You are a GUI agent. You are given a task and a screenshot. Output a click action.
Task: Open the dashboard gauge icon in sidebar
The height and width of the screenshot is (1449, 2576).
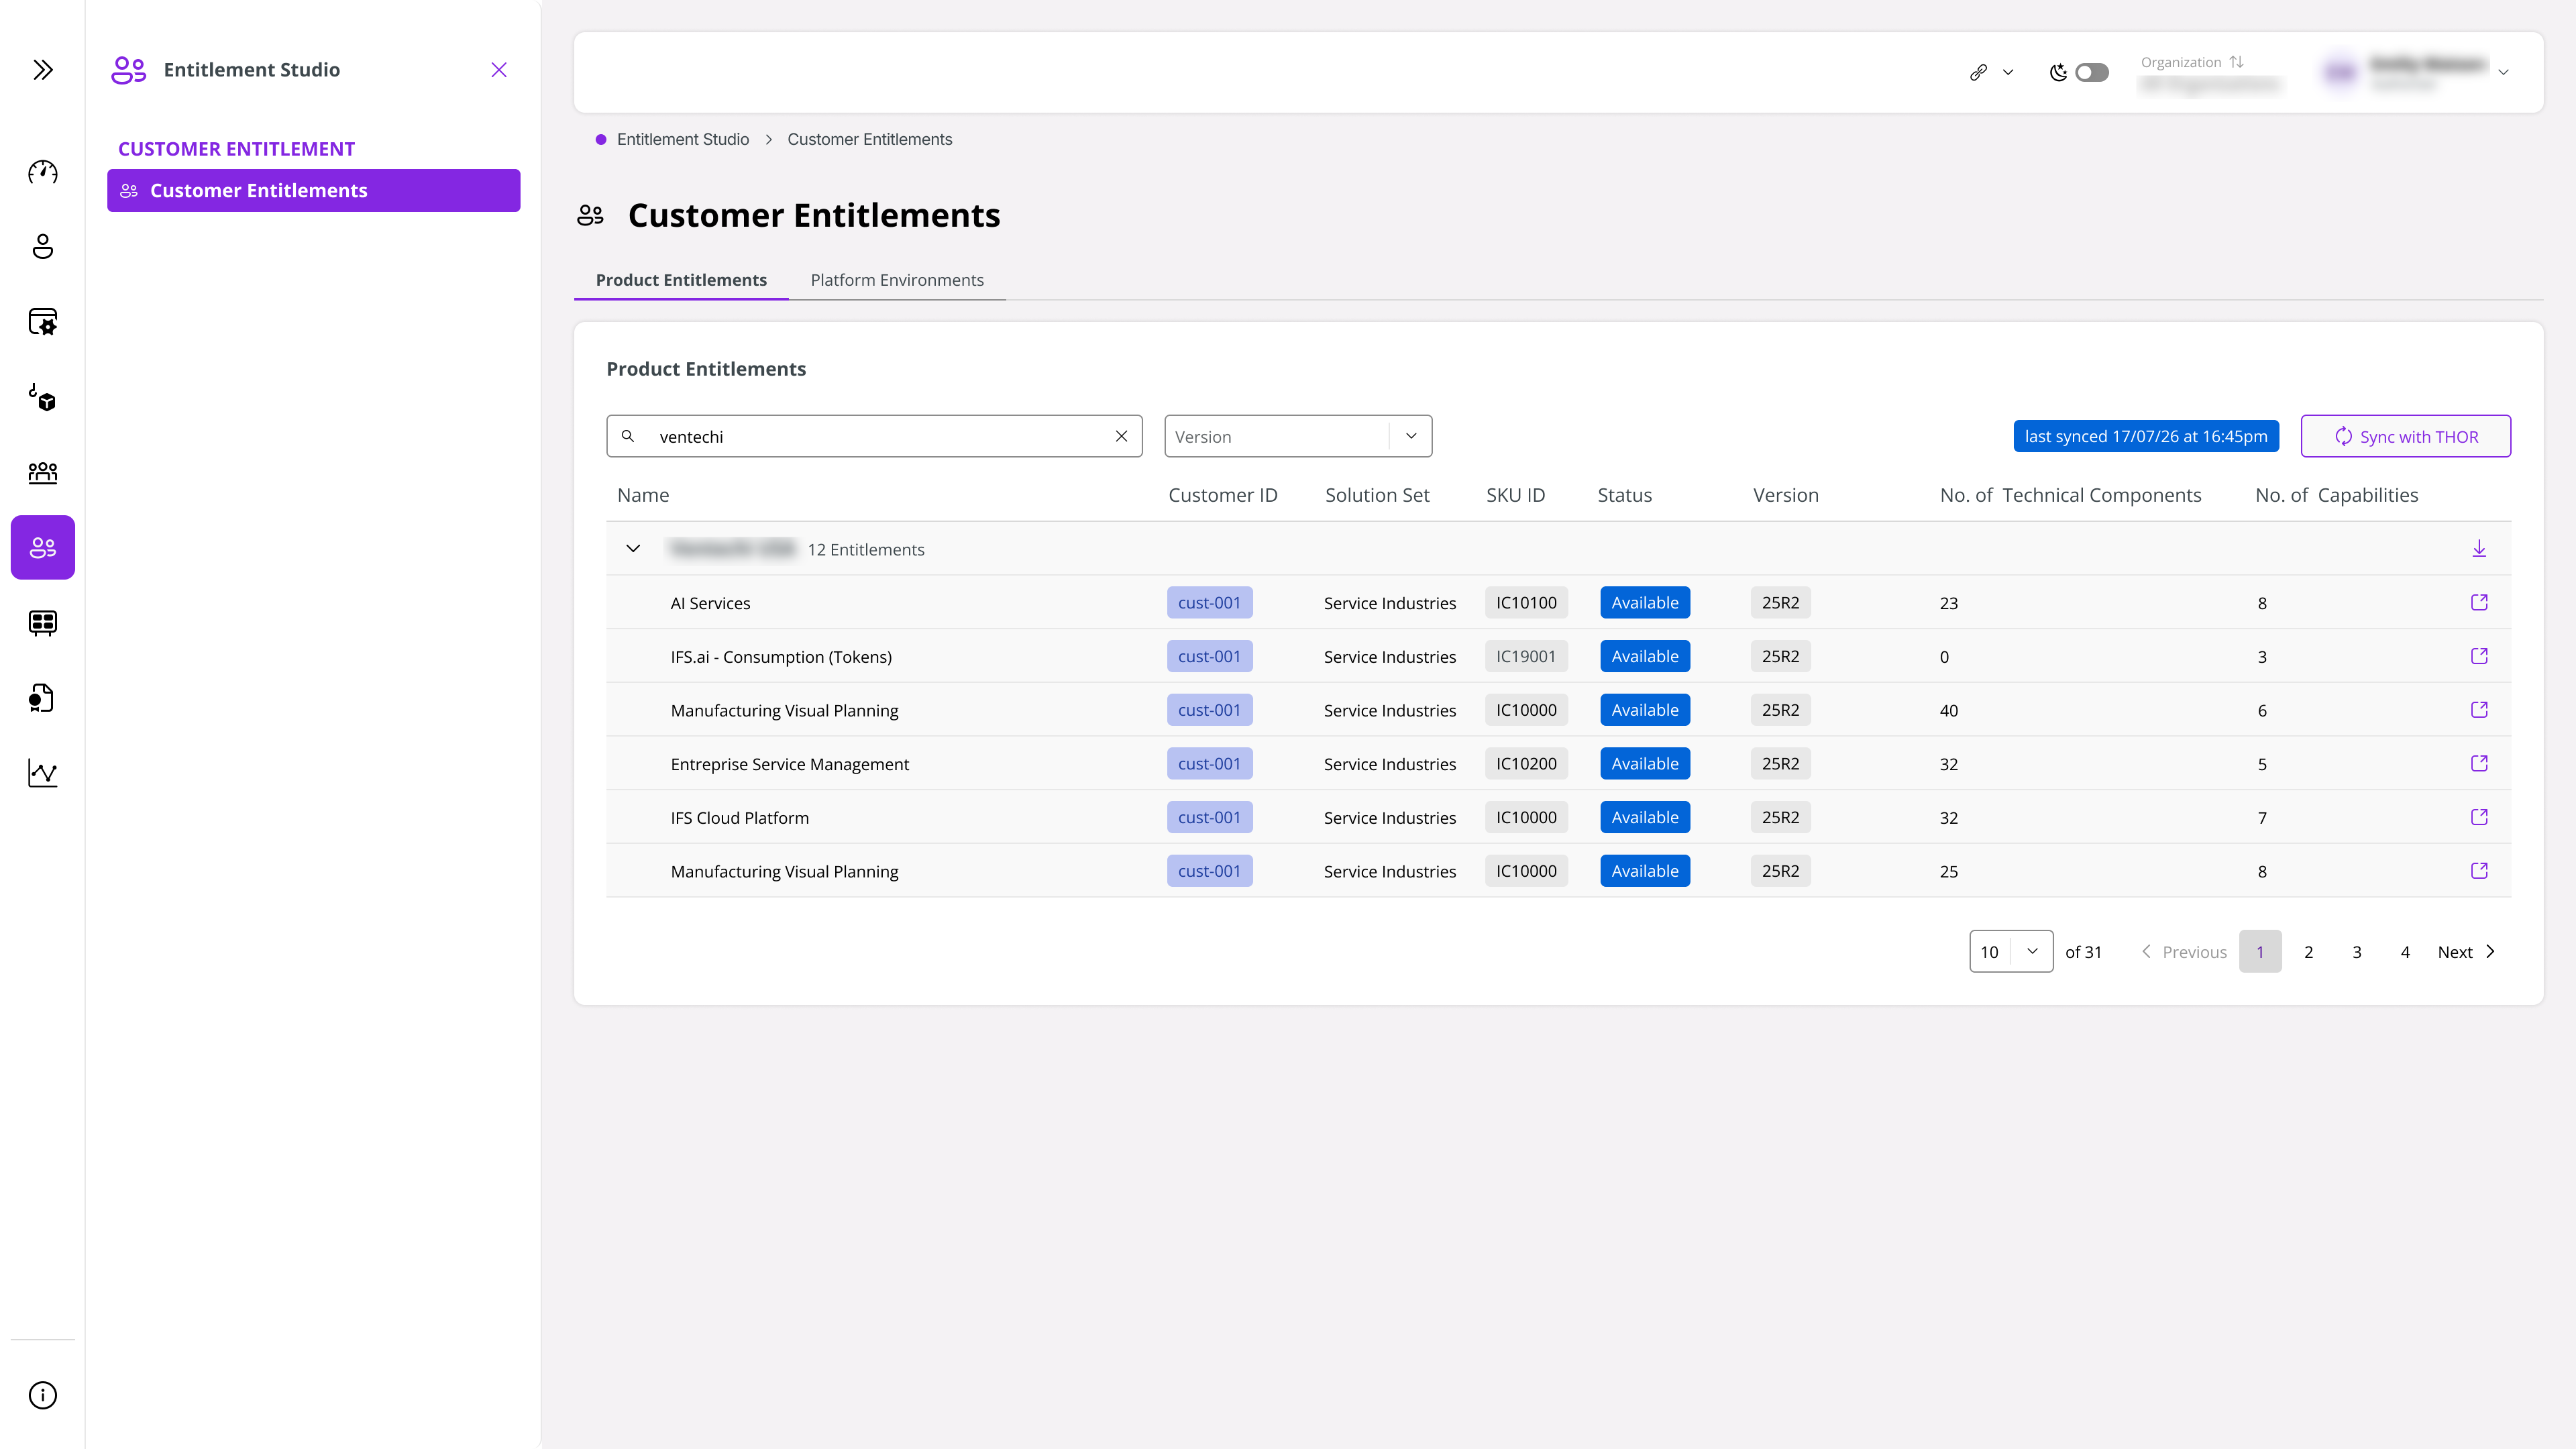point(43,172)
